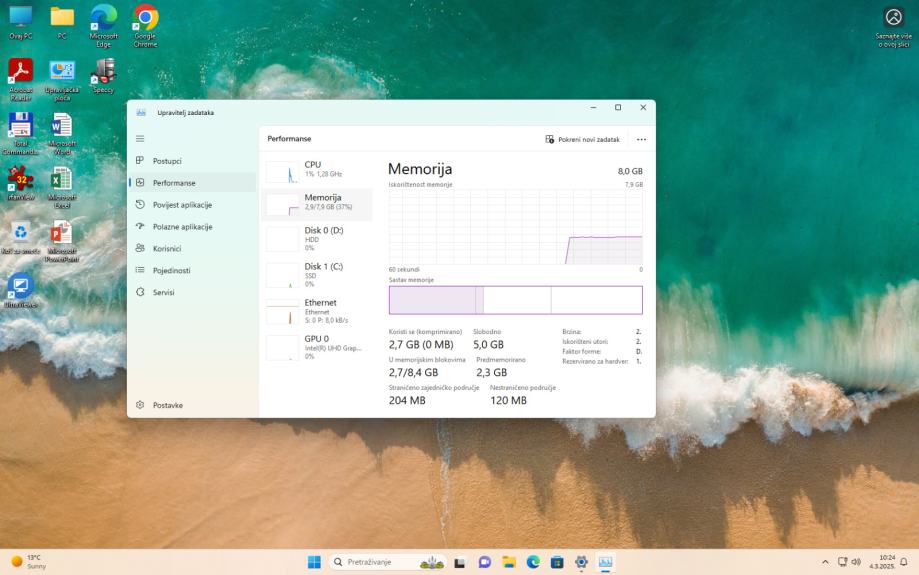
Task: Open the Postupci (Processes) page
Action: click(166, 161)
